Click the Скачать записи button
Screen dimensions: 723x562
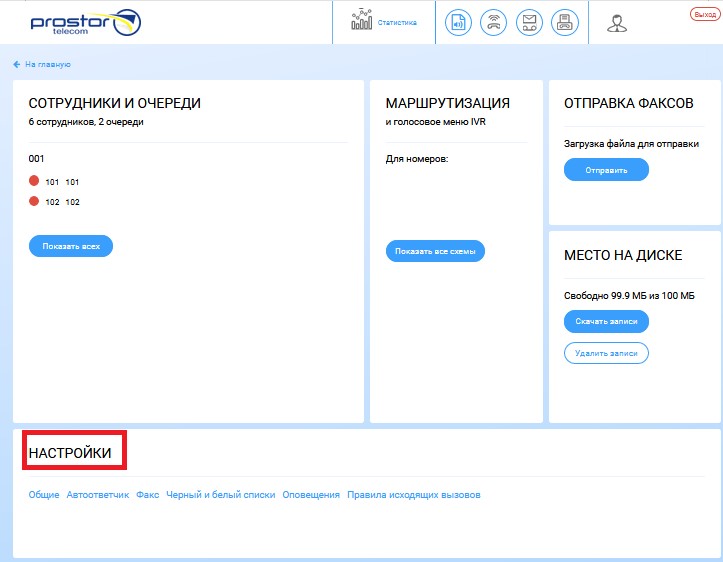pyautogui.click(x=606, y=321)
